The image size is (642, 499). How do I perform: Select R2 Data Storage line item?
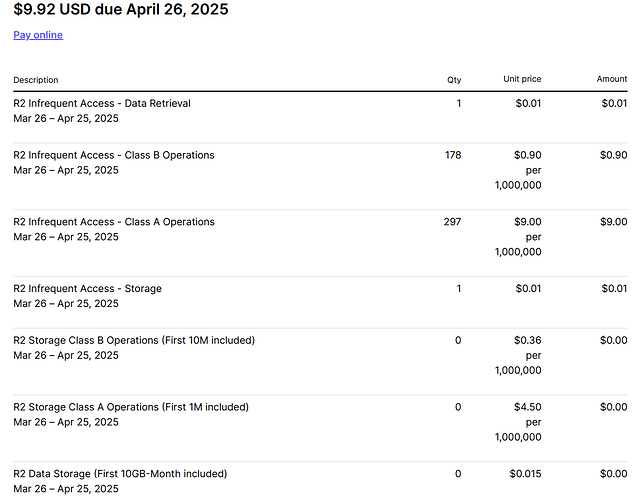[x=320, y=481]
